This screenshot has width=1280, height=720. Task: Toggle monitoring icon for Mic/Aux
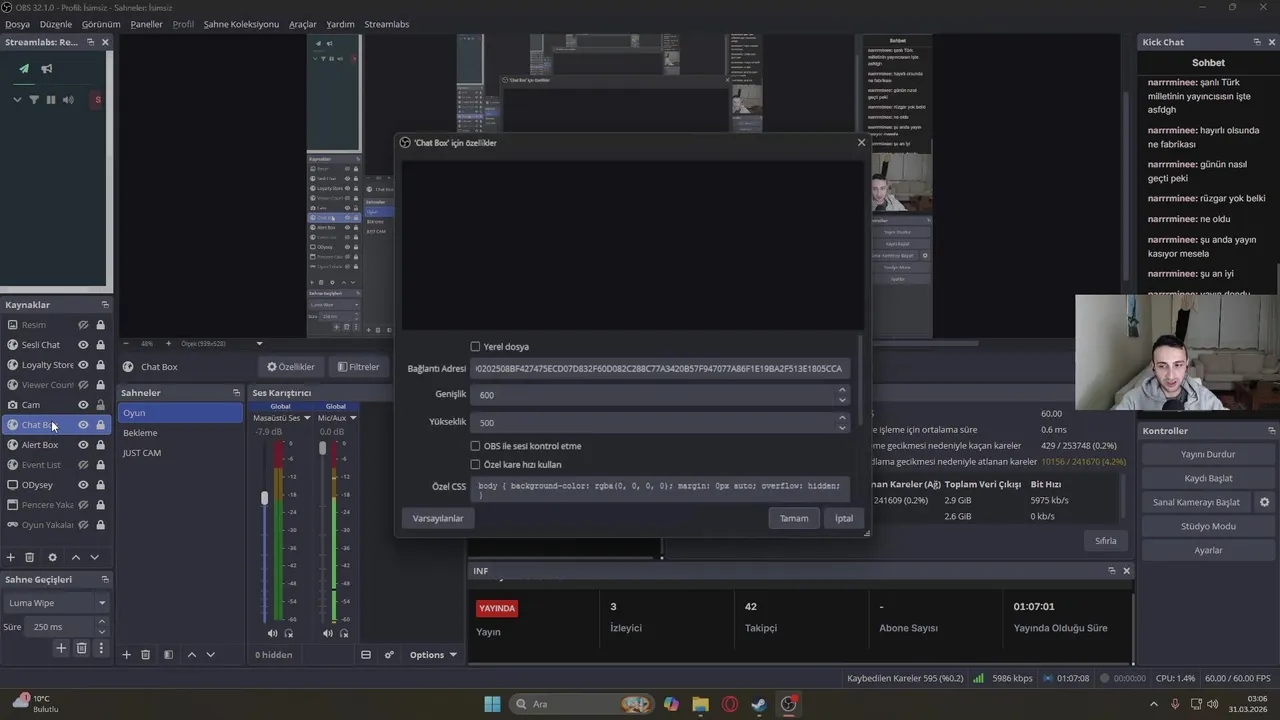coord(344,633)
